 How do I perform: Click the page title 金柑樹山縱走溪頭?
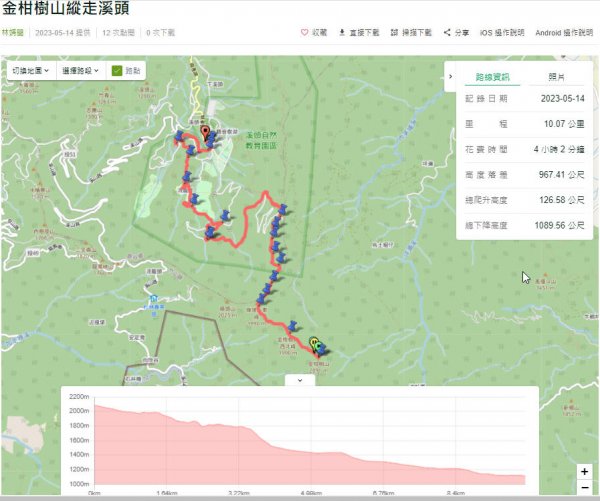[66, 8]
